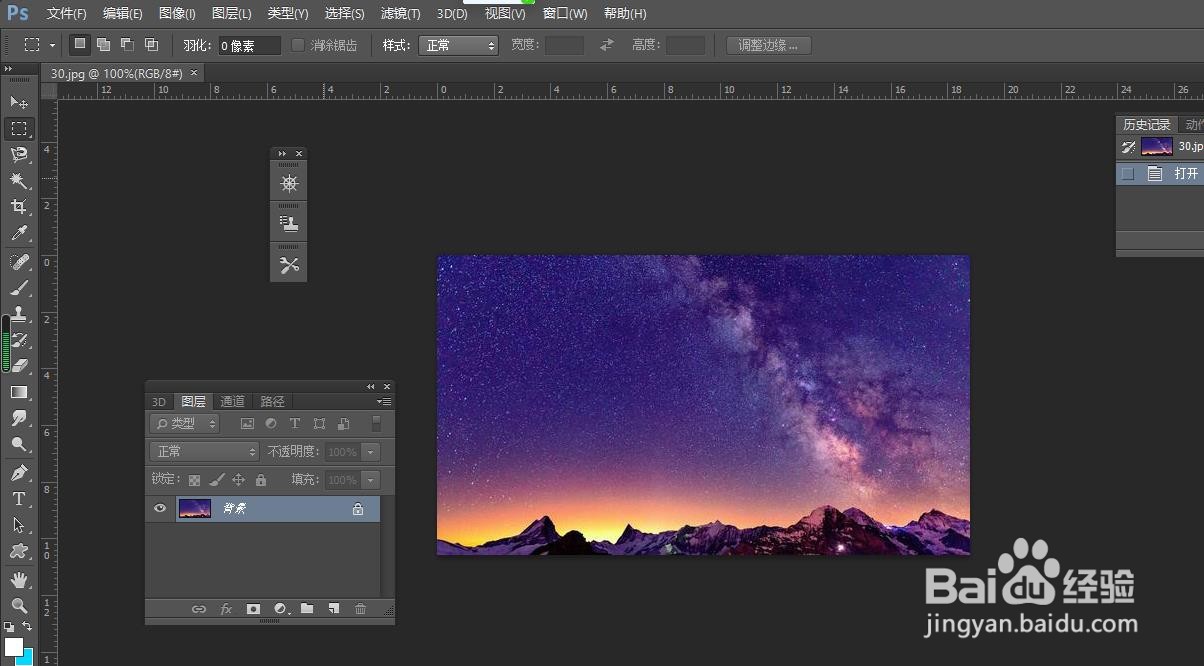Open the Layers panel flyout menu

pyautogui.click(x=384, y=401)
